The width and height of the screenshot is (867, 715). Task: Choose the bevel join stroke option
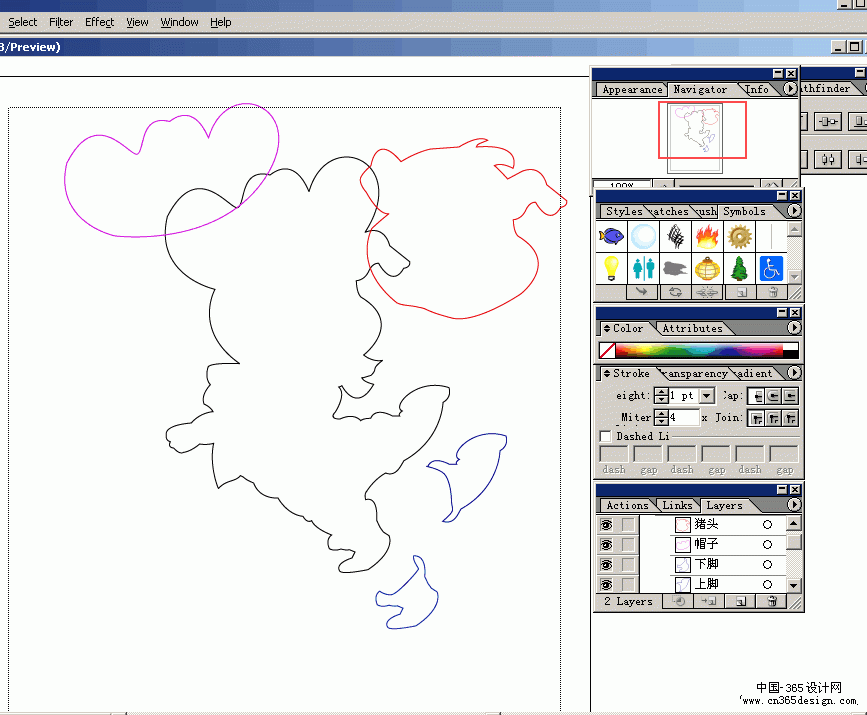click(790, 418)
